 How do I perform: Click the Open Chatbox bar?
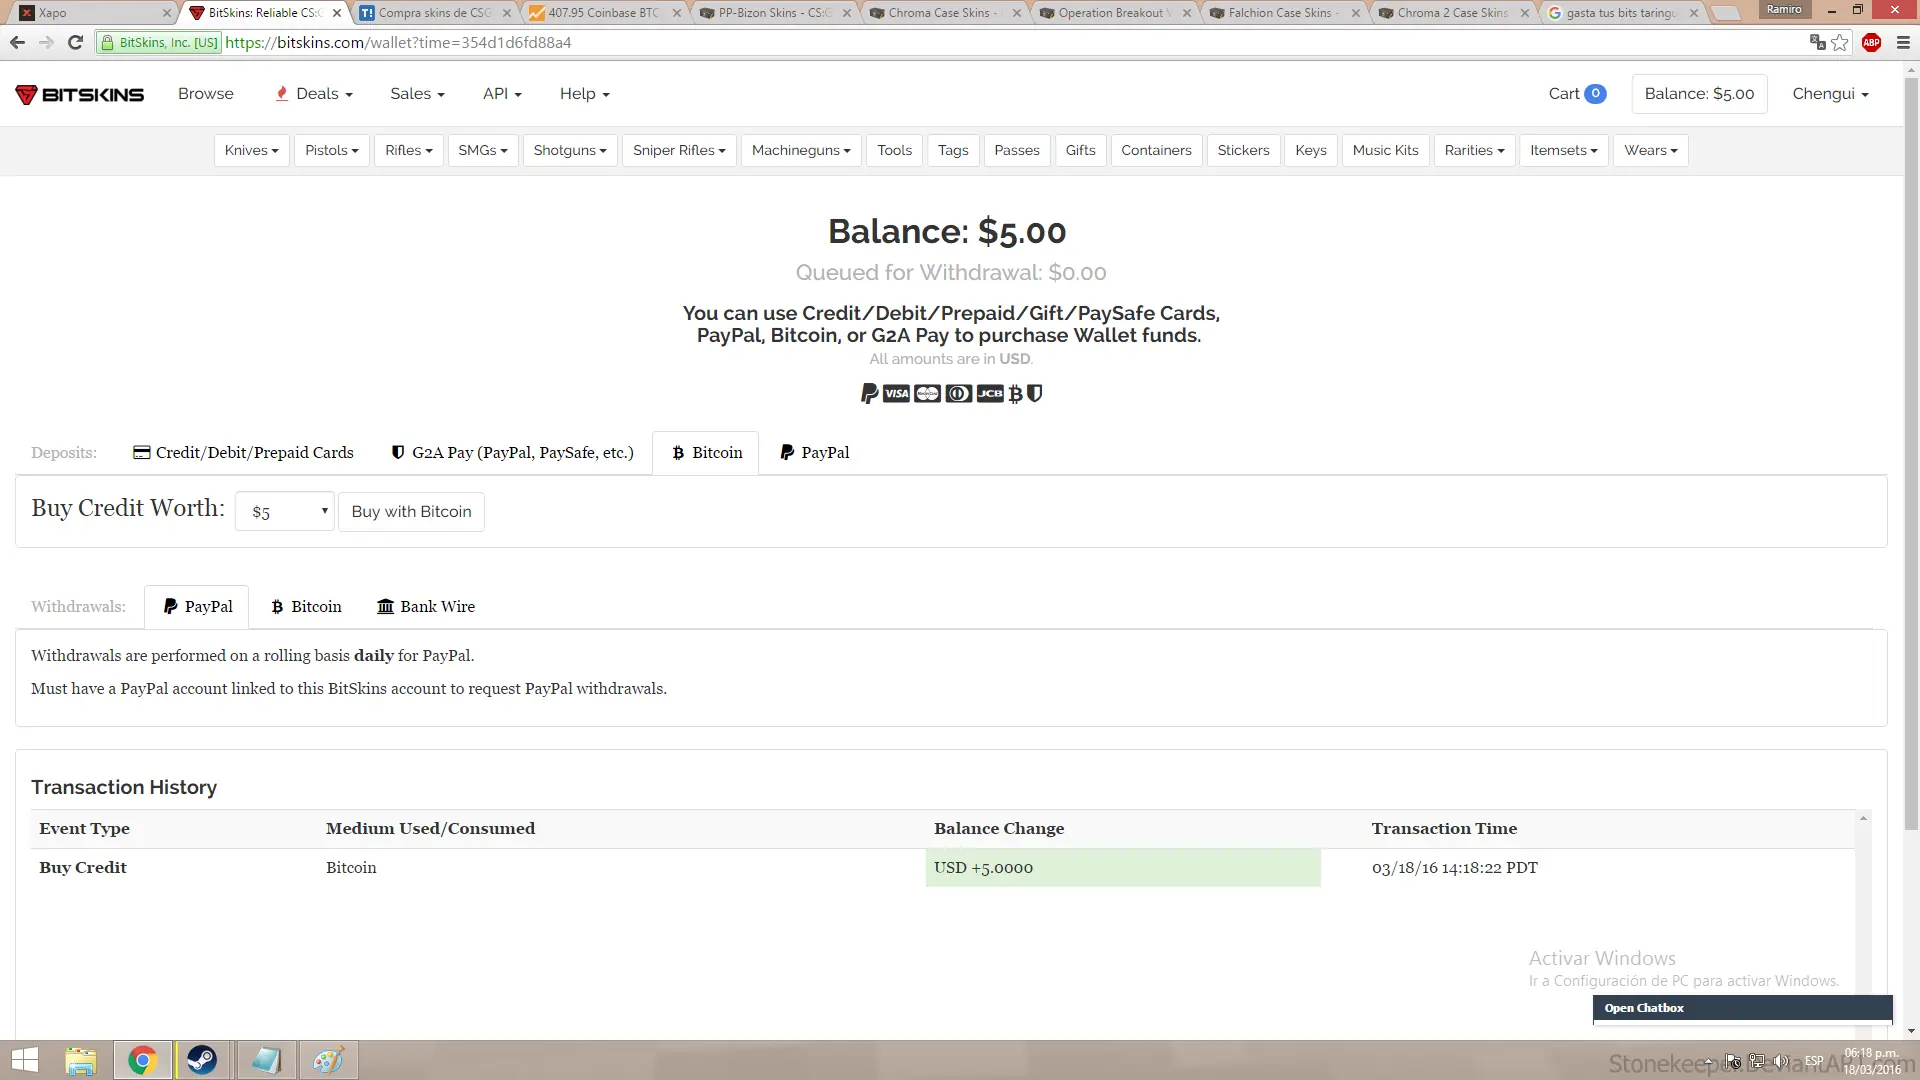(1742, 1008)
